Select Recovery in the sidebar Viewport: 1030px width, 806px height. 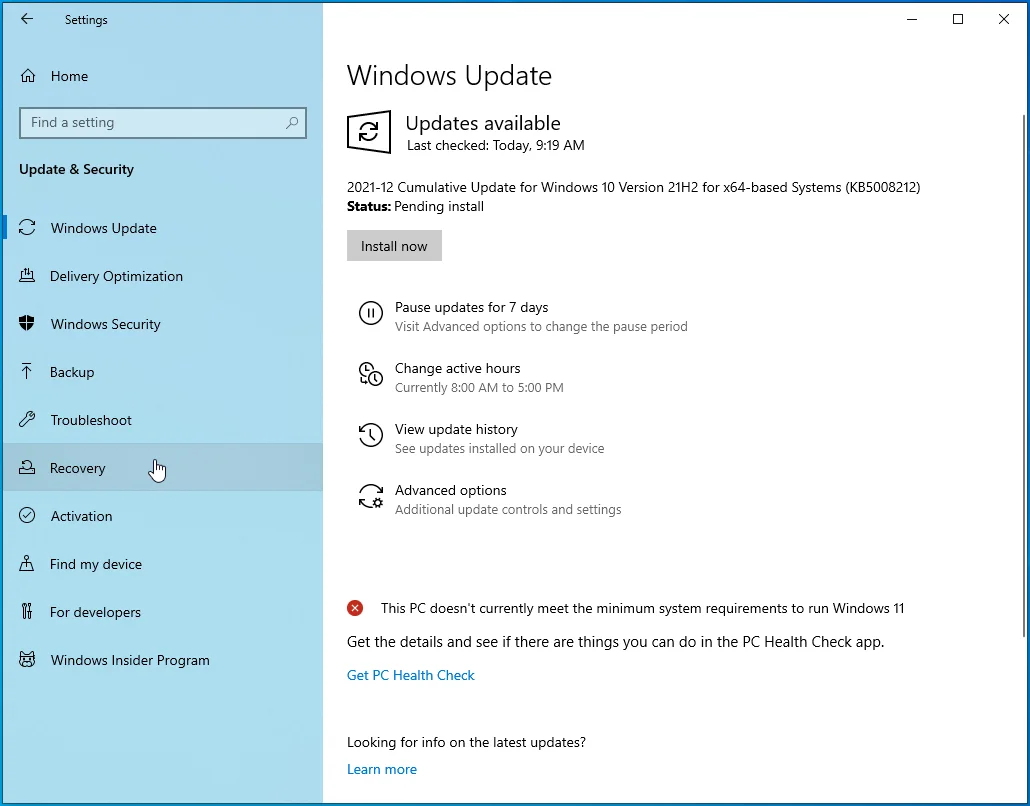[x=163, y=468]
